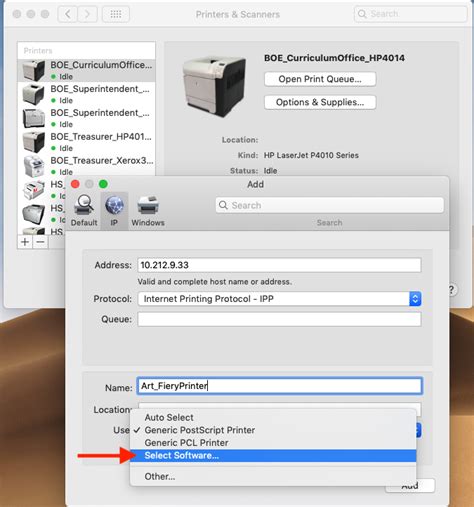
Task: Open help with the question mark button
Action: (452, 290)
